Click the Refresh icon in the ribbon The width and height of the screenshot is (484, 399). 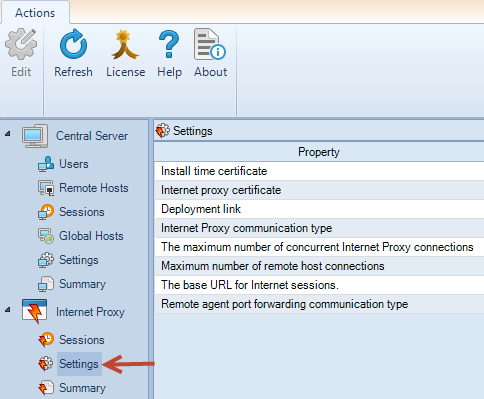point(73,44)
